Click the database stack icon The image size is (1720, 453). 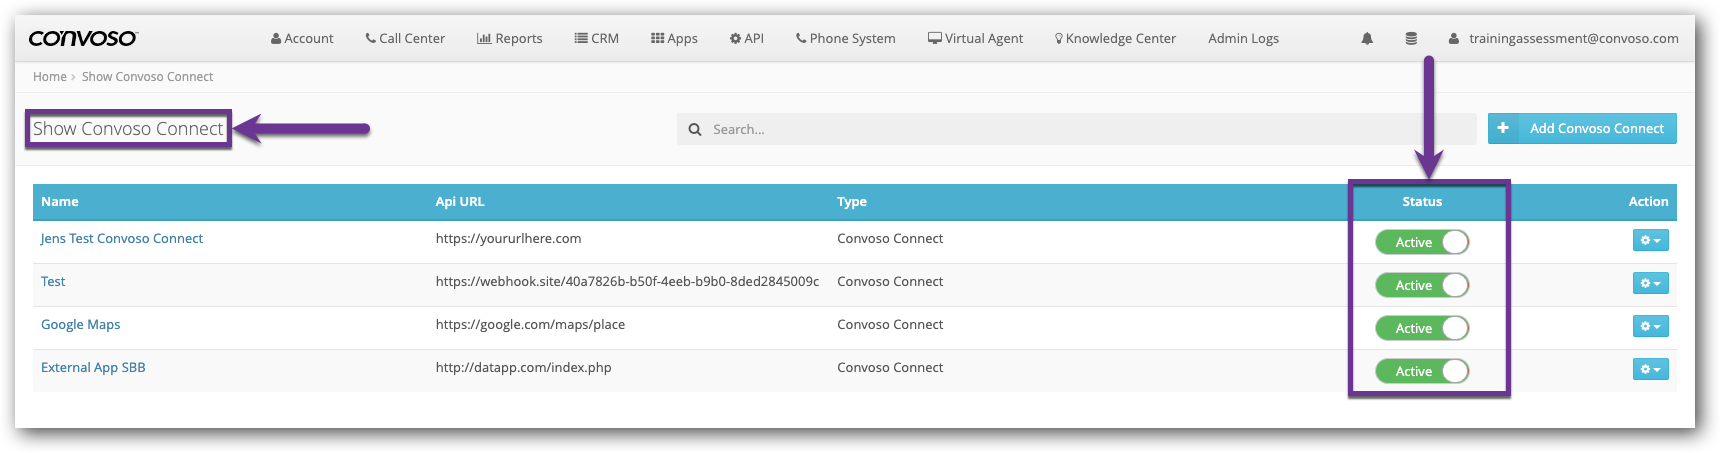point(1411,39)
